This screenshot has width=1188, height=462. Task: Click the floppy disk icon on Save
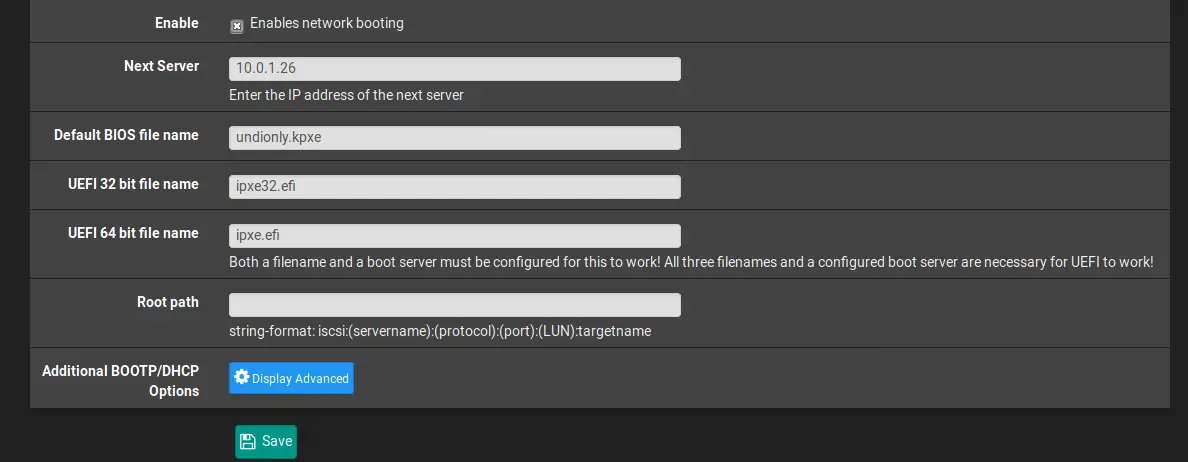(x=248, y=441)
